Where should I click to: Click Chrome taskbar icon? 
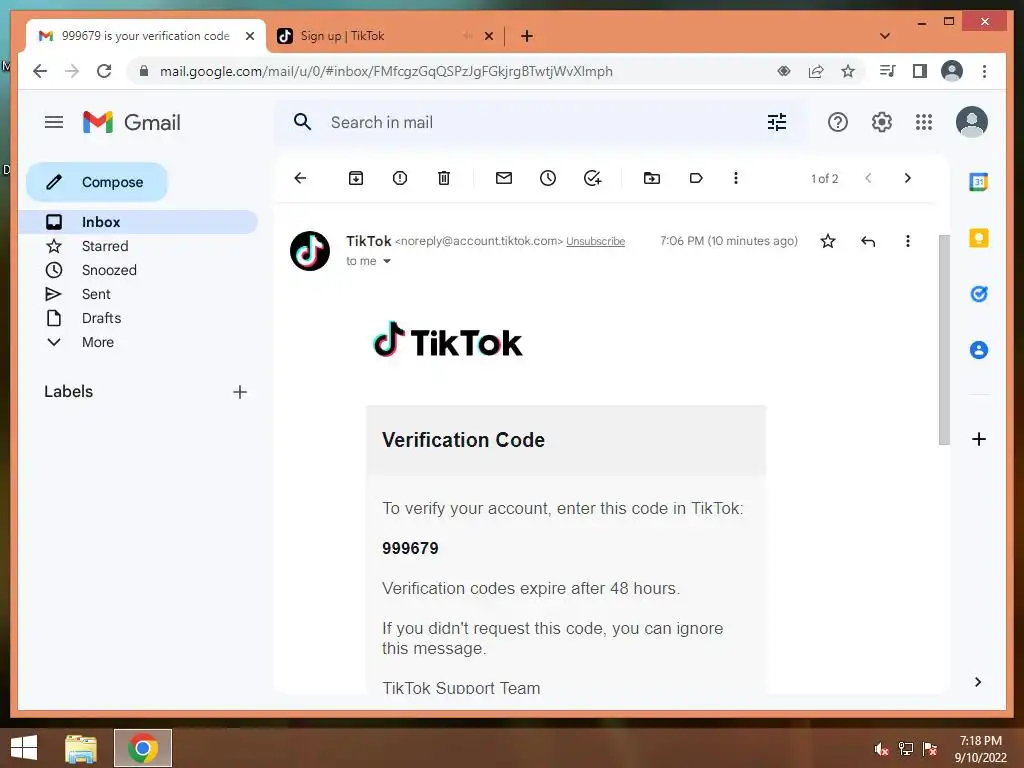click(x=143, y=748)
